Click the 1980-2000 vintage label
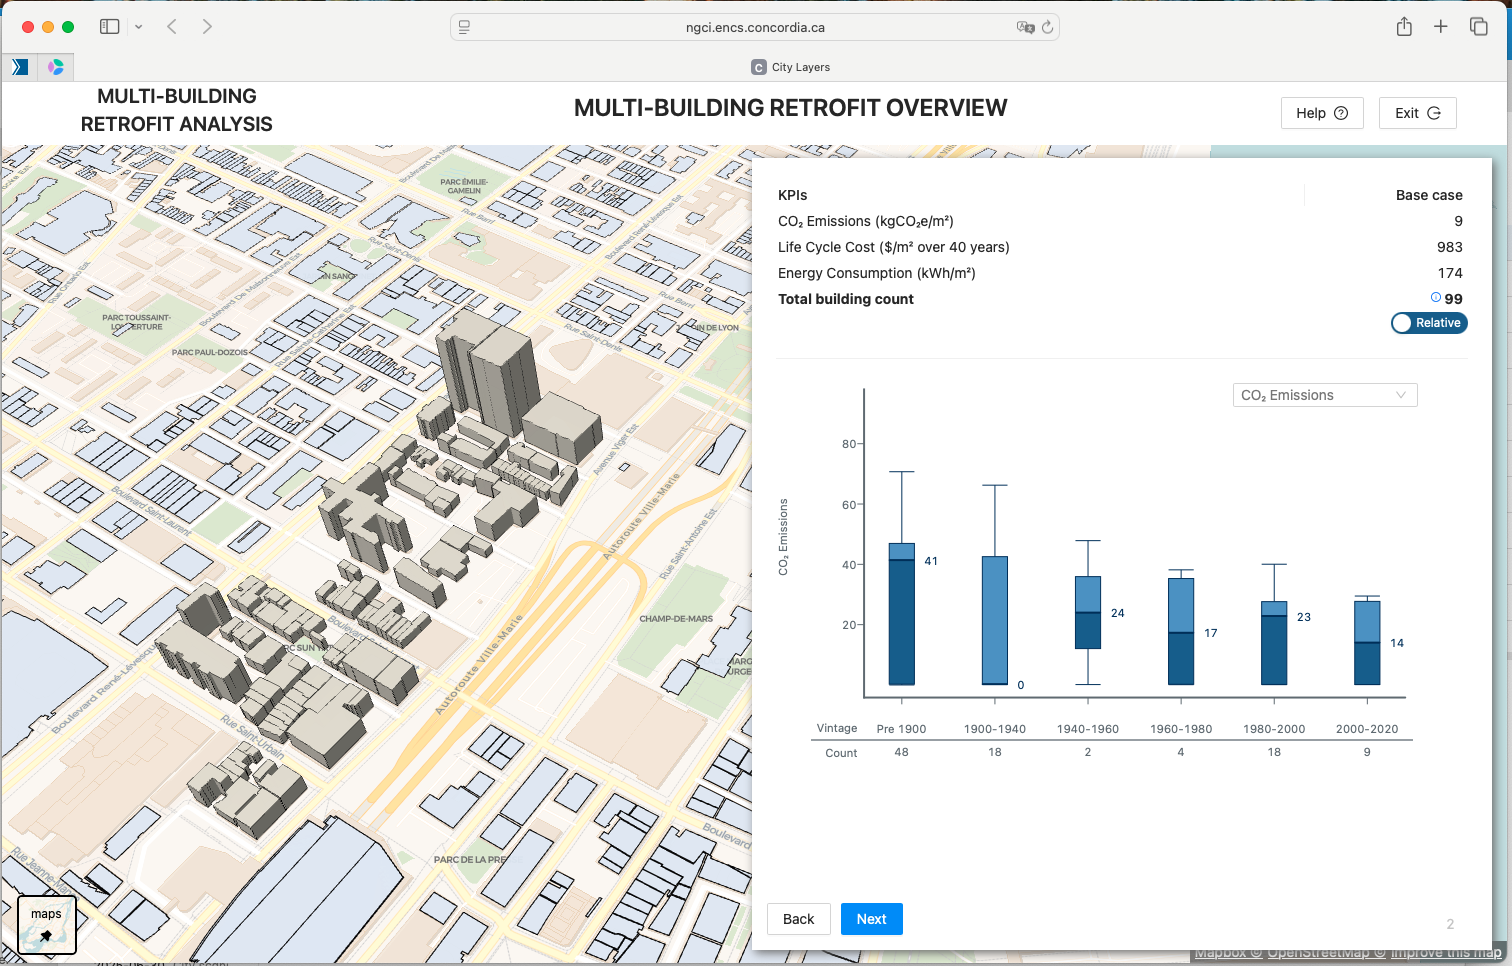The width and height of the screenshot is (1512, 966). 1274,729
